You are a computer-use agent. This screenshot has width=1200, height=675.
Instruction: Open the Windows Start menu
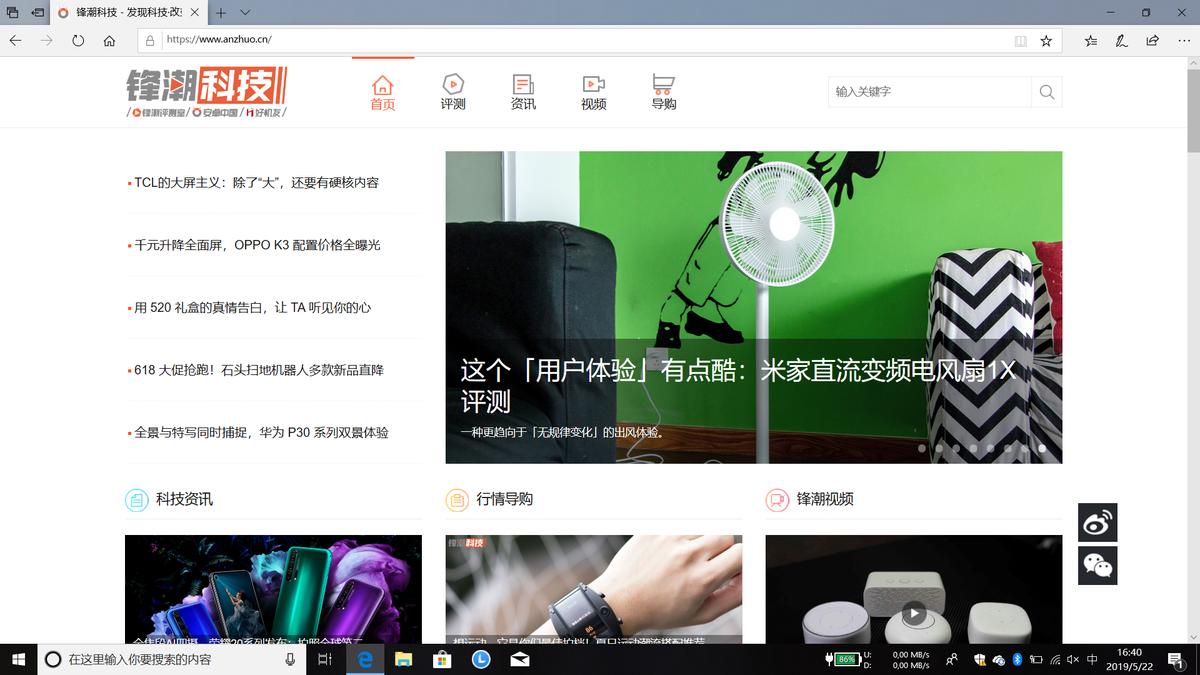[16, 659]
